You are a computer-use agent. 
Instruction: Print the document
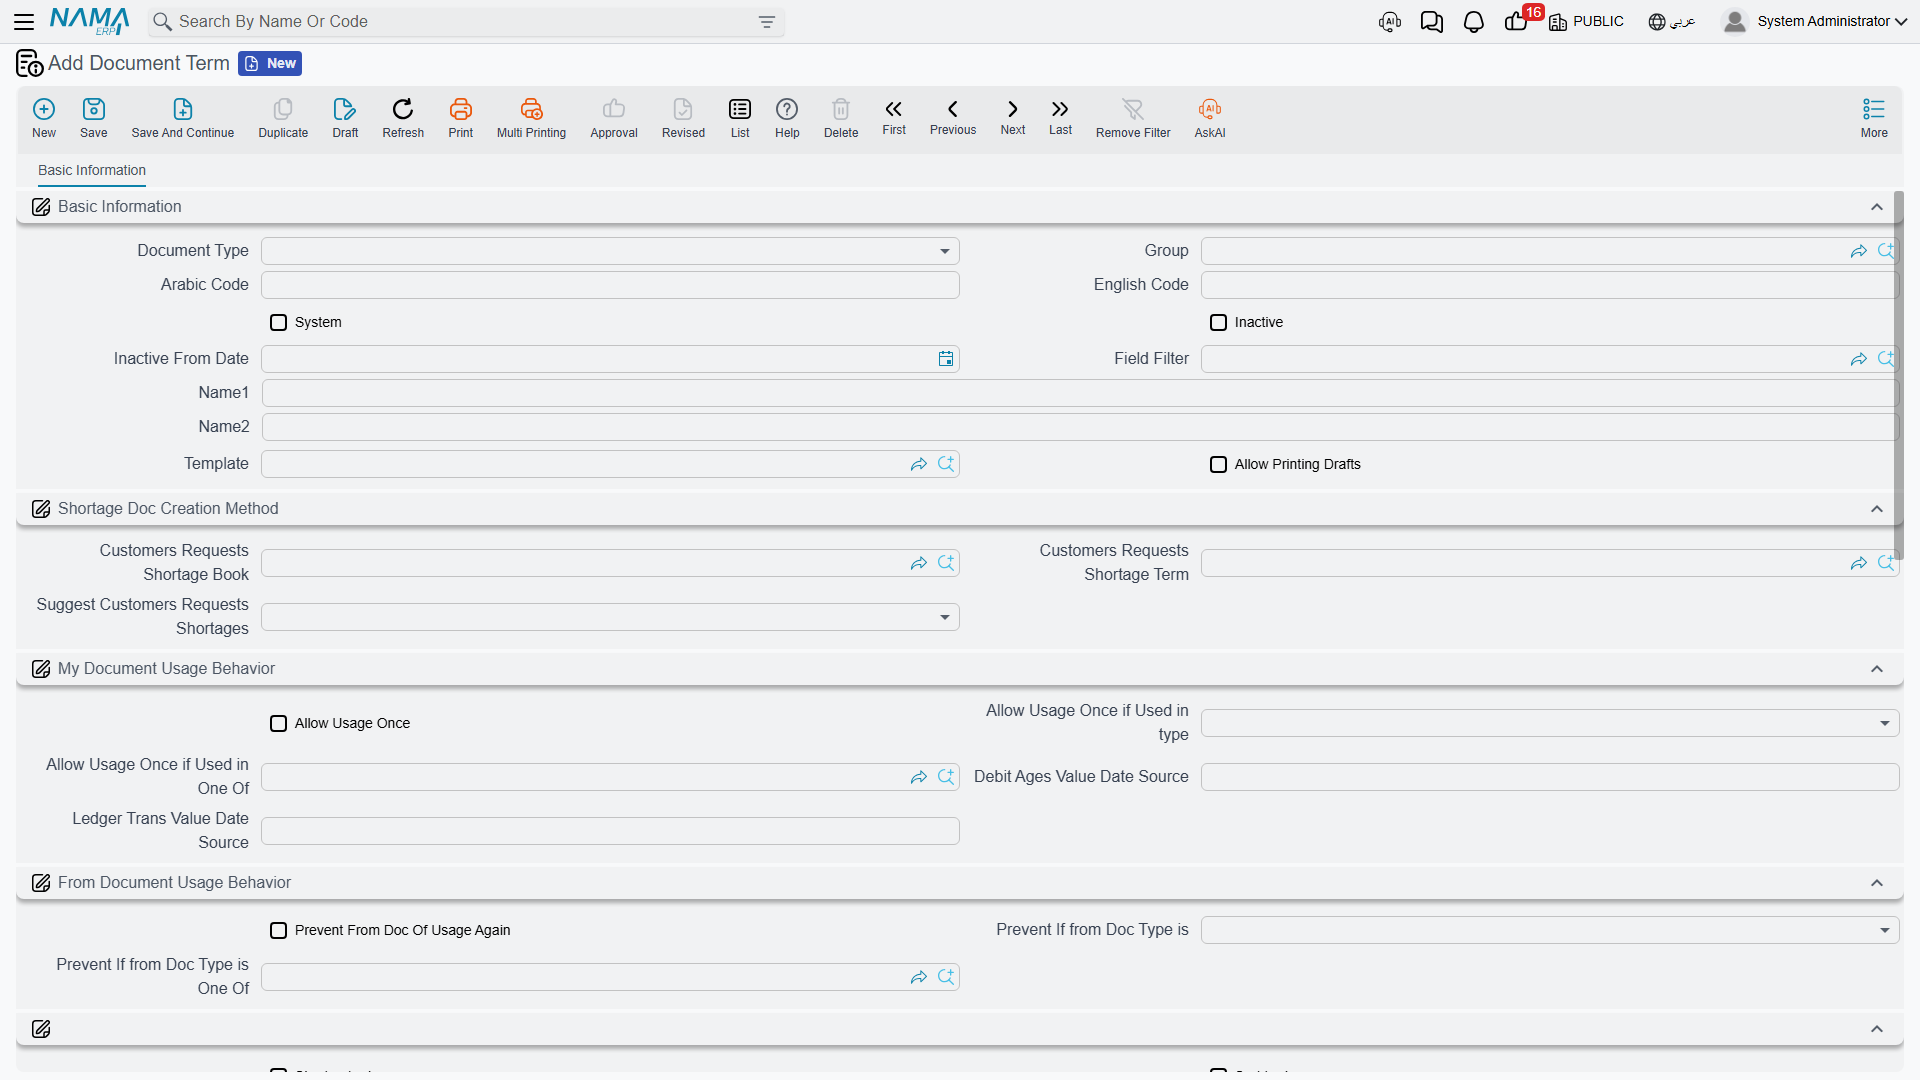461,118
